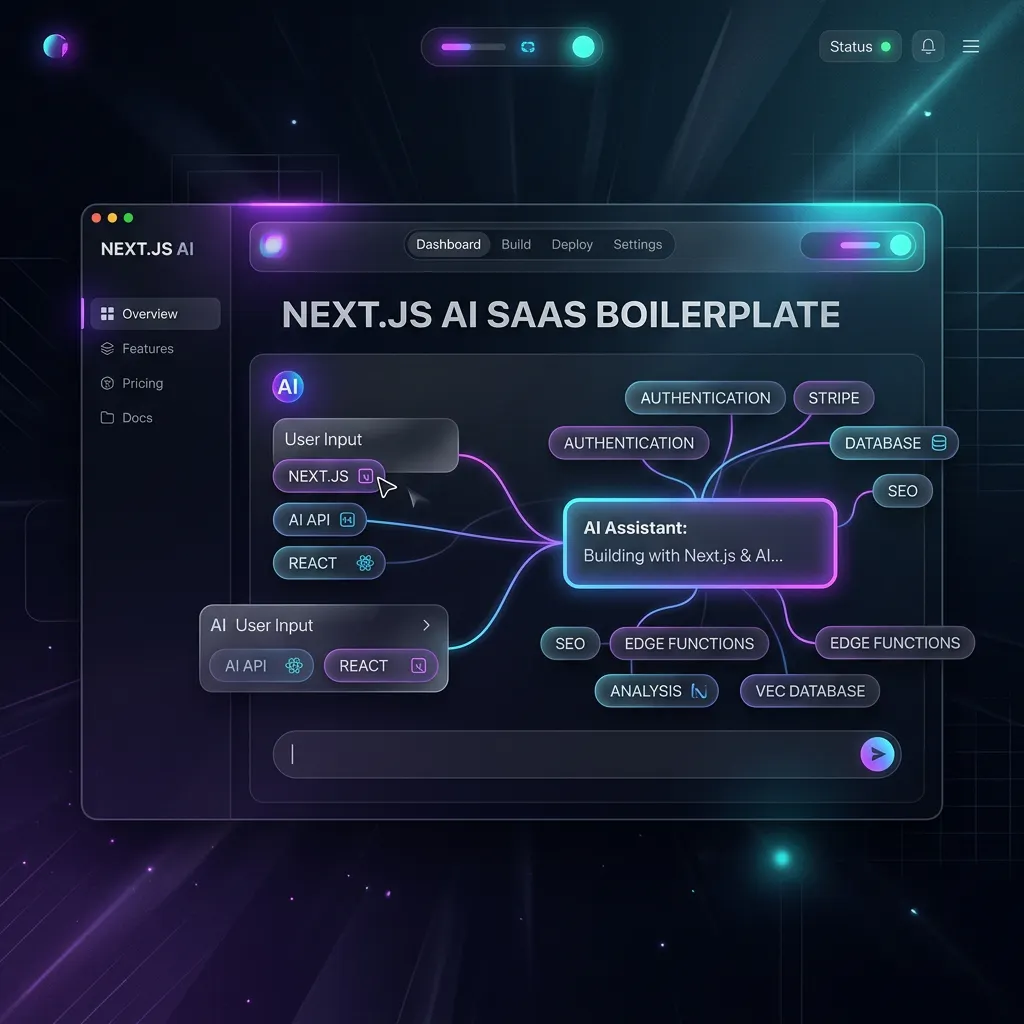Adjust the purple slider in top pill bar
Viewport: 1024px width, 1024px height.
[x=473, y=47]
